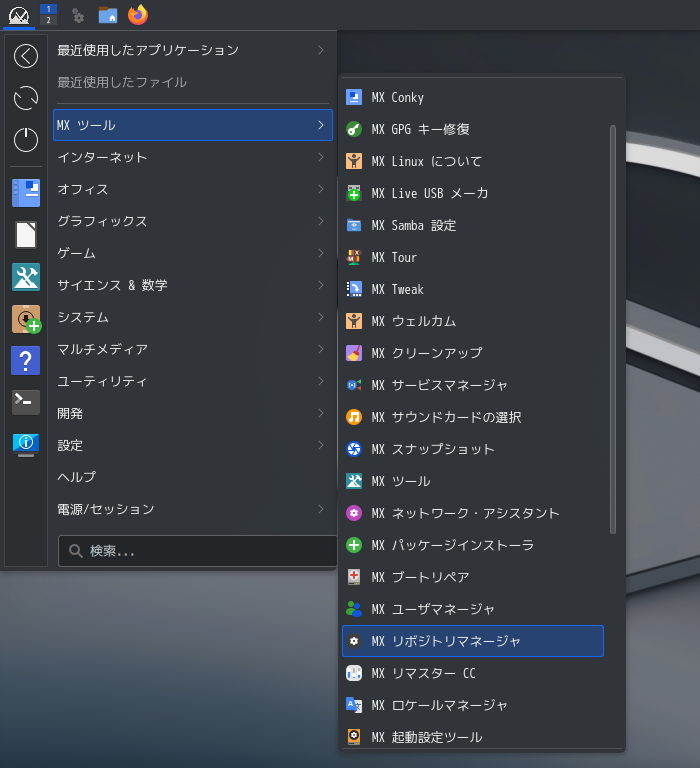Screen dimensions: 700x768
Task: Launch MX ツール from the submenu
Action: 473,481
